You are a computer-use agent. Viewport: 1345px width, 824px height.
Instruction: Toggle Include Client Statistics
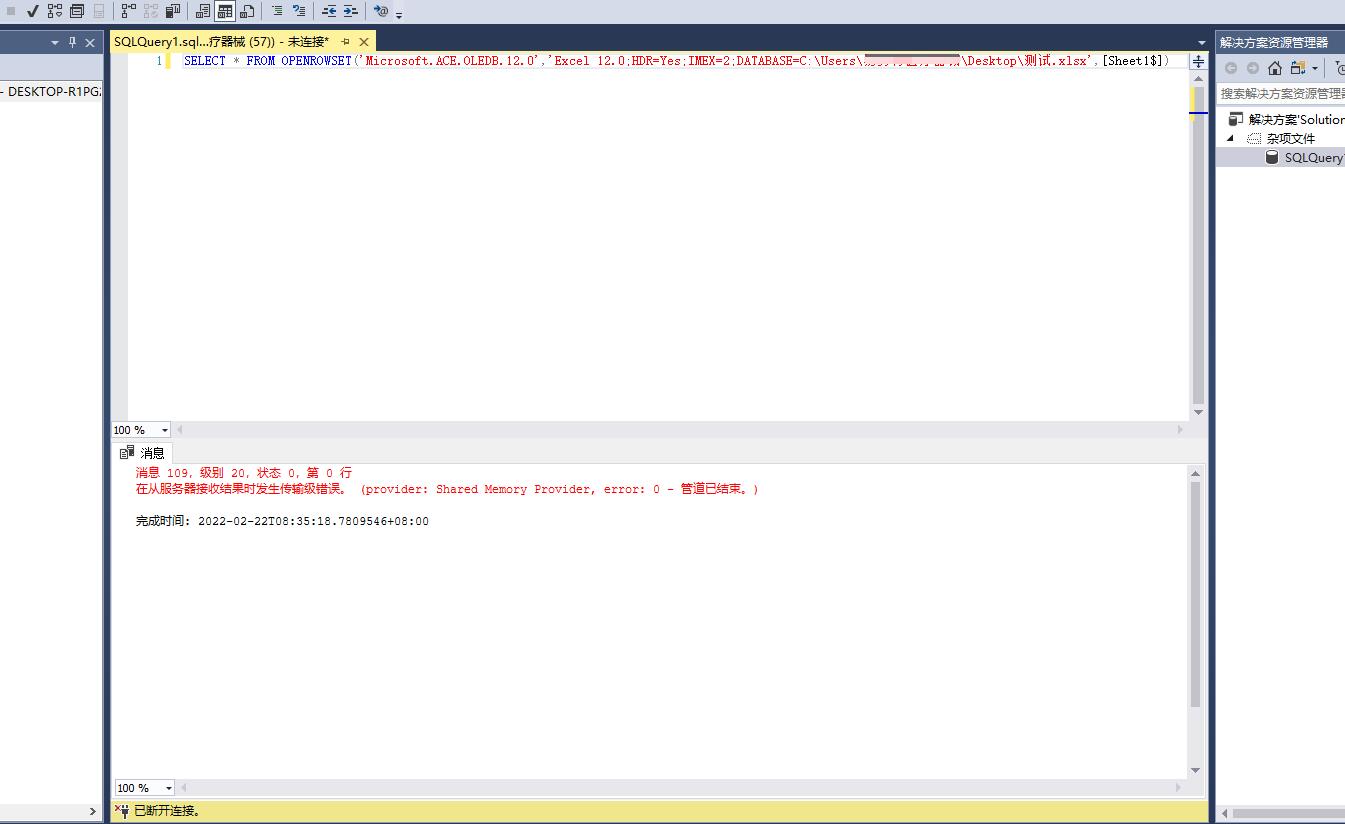(x=171, y=11)
